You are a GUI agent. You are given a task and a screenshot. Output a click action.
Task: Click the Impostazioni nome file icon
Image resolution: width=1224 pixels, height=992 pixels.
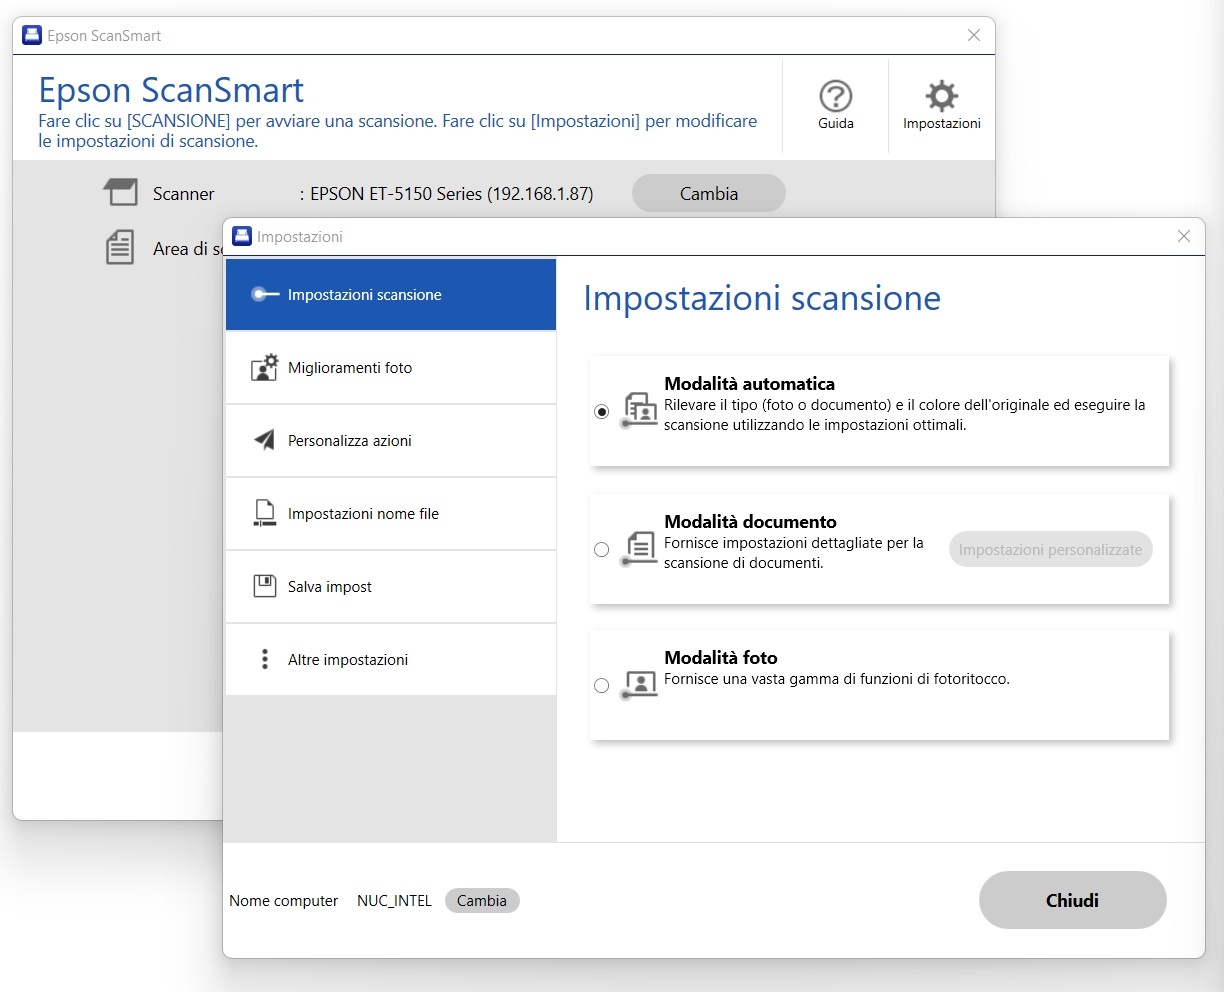(264, 514)
